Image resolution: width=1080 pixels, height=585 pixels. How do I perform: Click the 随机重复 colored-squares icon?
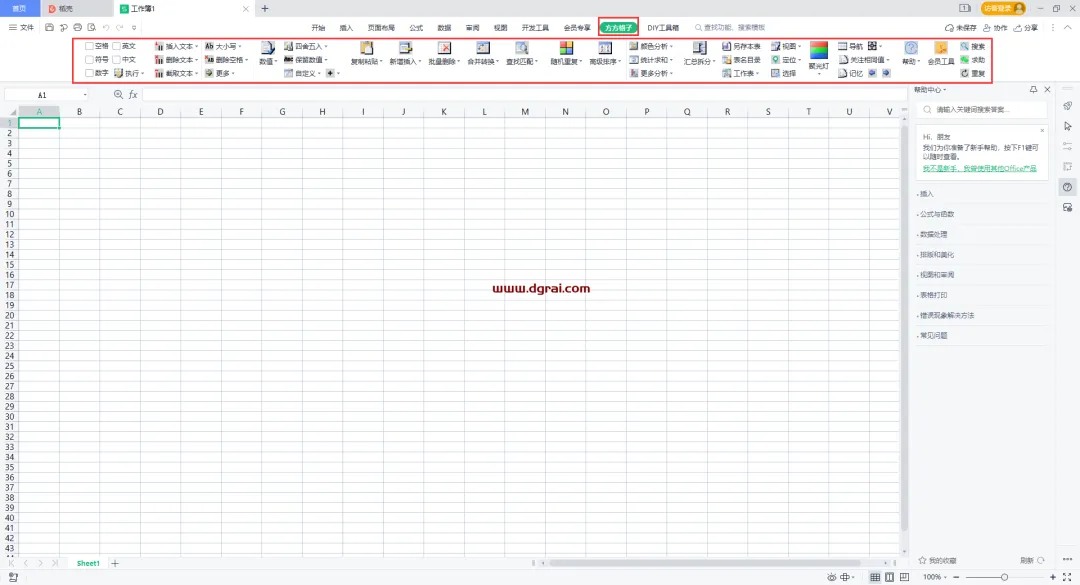[x=566, y=48]
